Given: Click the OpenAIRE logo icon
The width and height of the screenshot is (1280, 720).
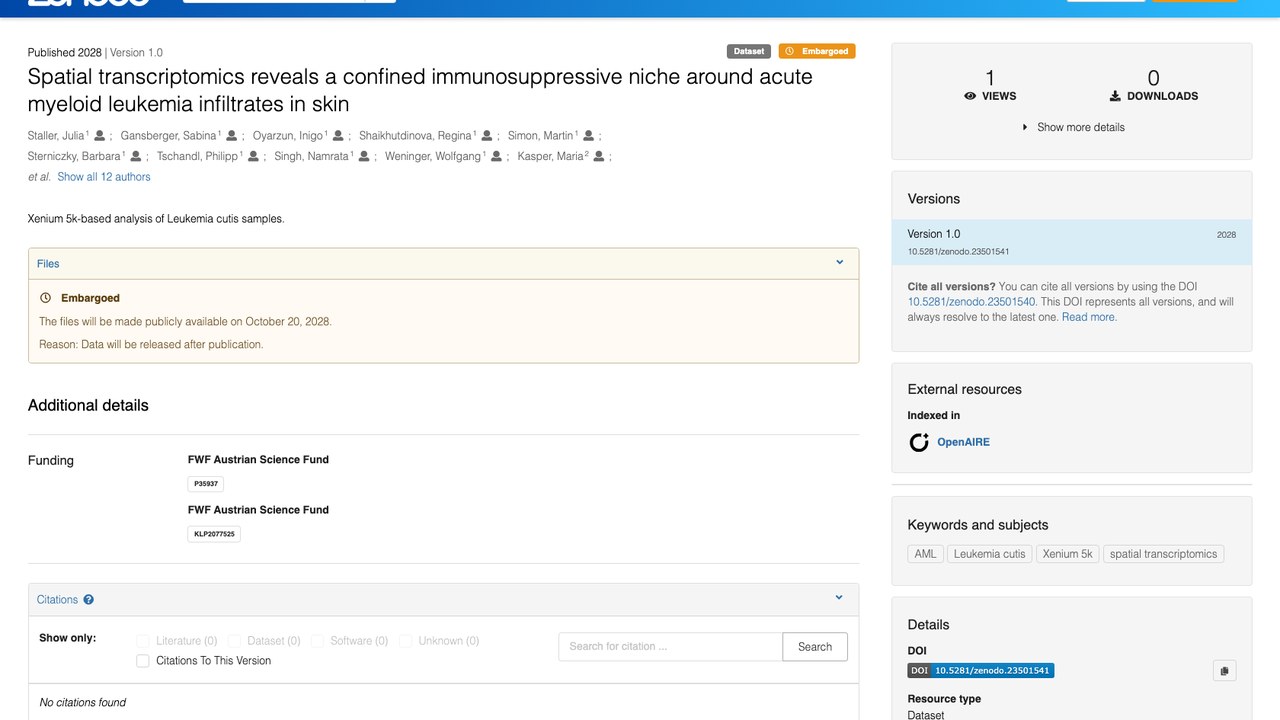Looking at the screenshot, I should (x=919, y=442).
